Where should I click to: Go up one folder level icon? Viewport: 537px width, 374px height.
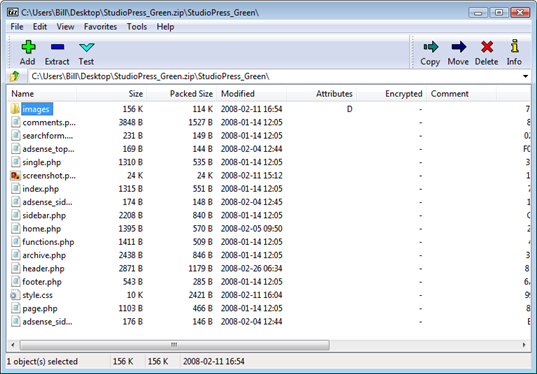coord(15,76)
